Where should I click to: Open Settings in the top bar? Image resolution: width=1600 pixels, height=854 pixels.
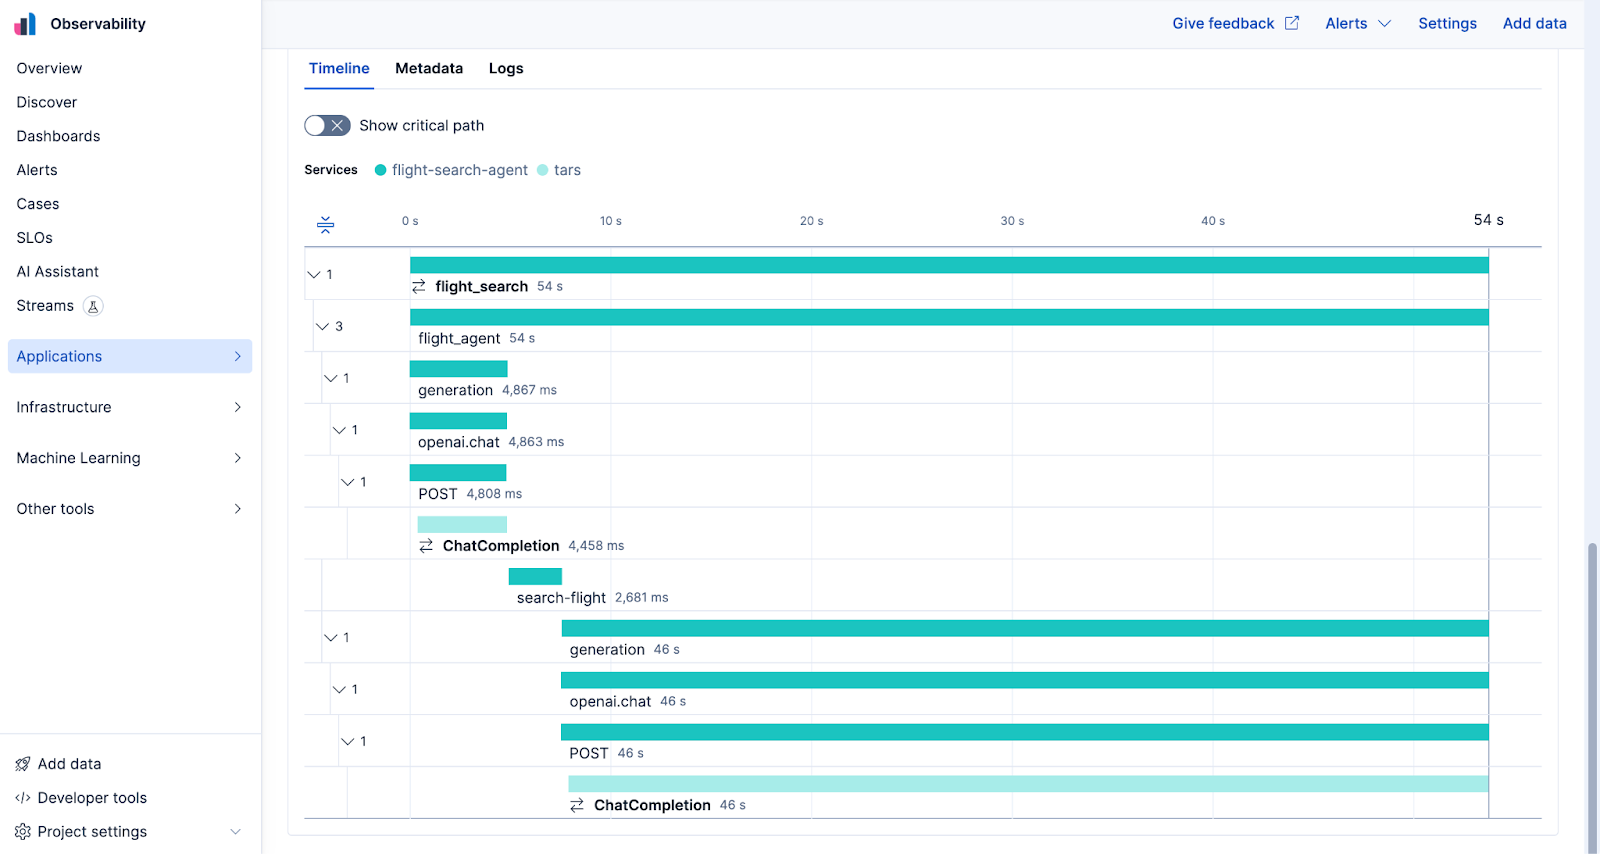(x=1447, y=23)
